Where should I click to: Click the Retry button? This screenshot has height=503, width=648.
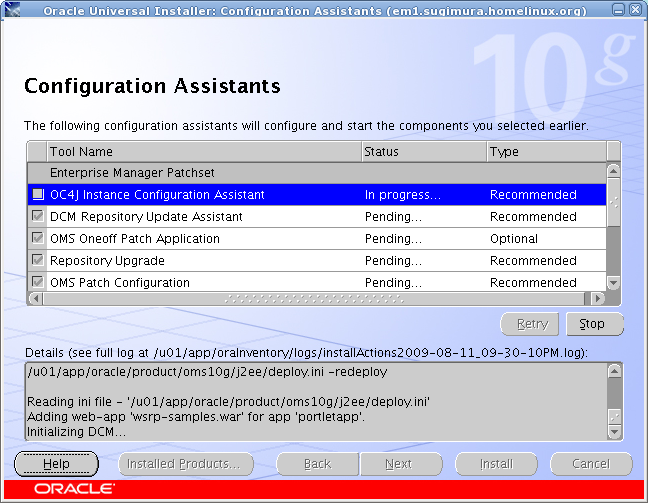pos(530,324)
